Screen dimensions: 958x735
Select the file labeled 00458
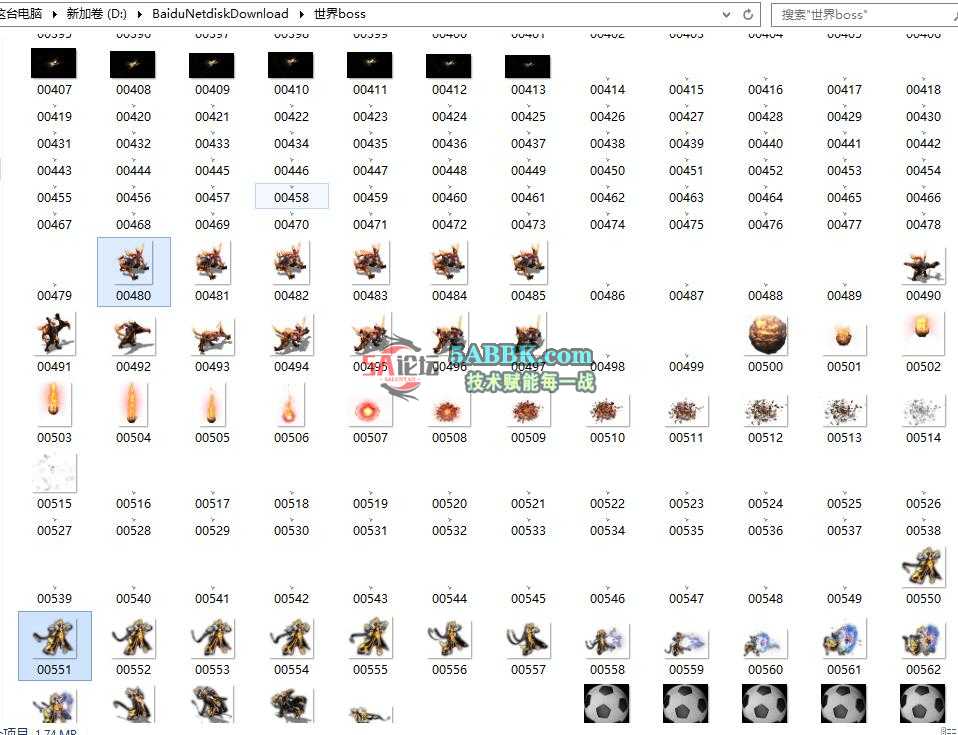click(291, 197)
